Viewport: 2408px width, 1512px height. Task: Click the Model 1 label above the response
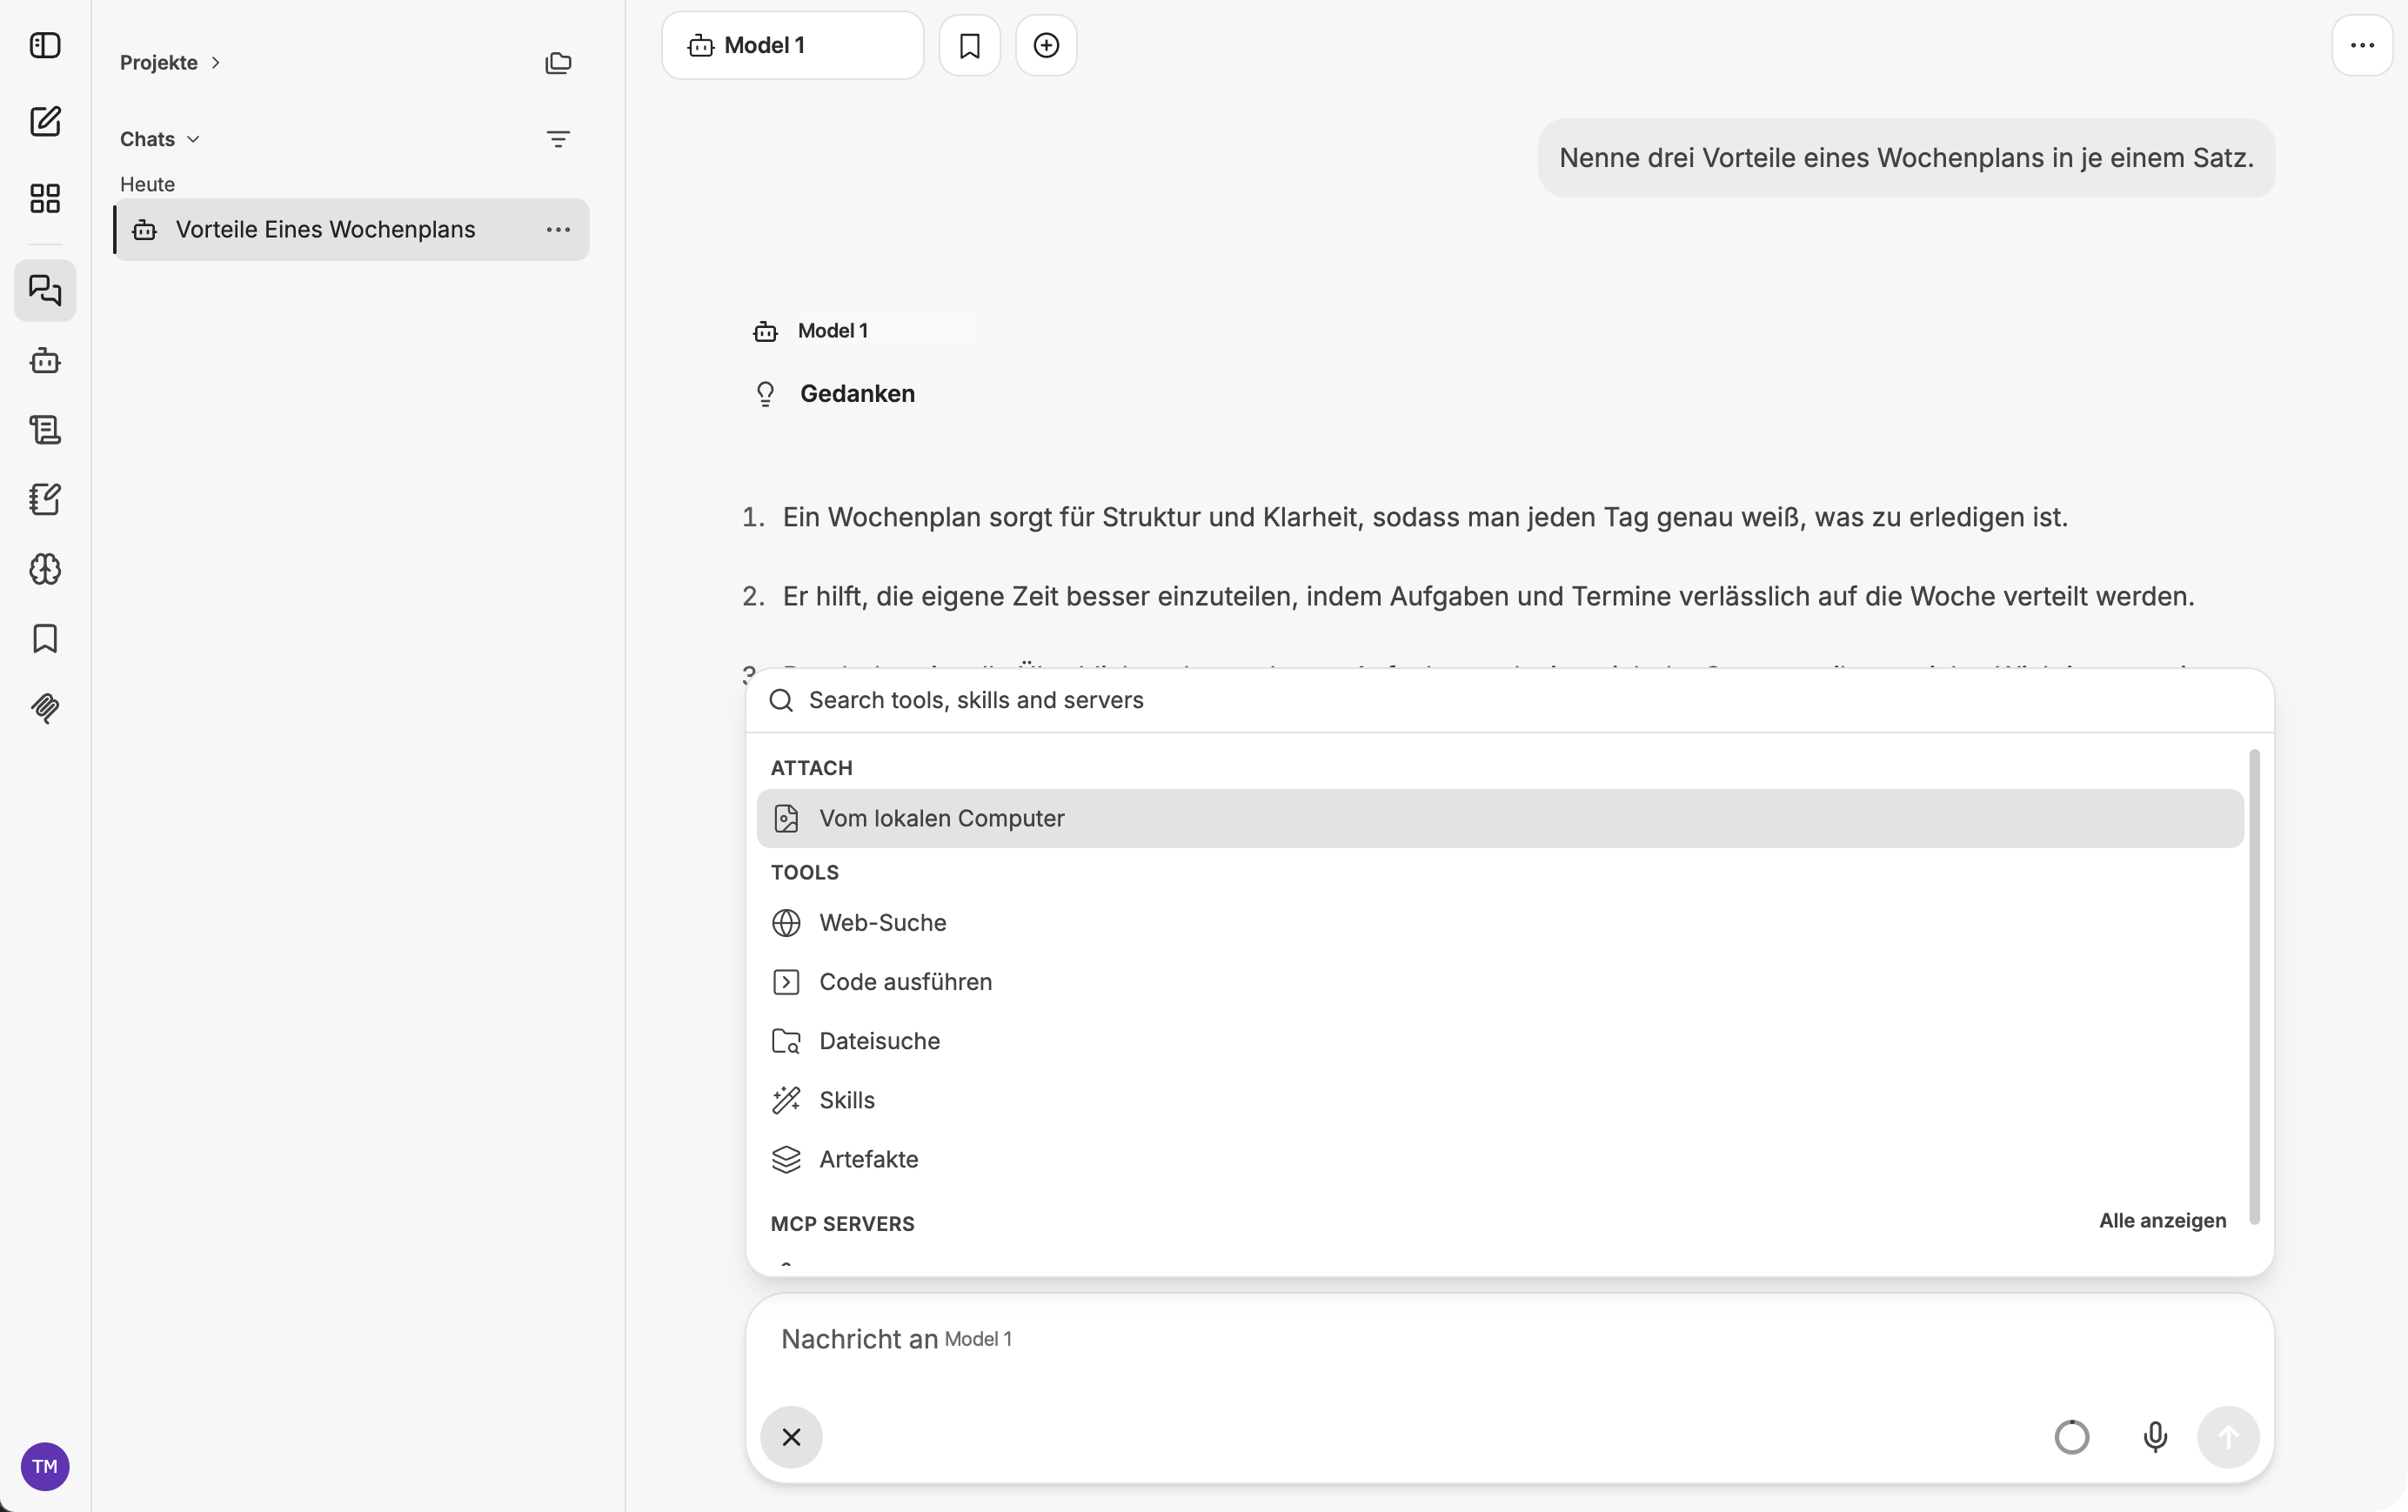pos(832,331)
